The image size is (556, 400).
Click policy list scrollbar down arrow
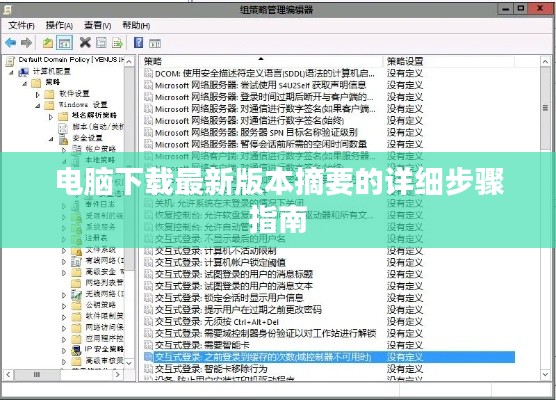[x=545, y=374]
